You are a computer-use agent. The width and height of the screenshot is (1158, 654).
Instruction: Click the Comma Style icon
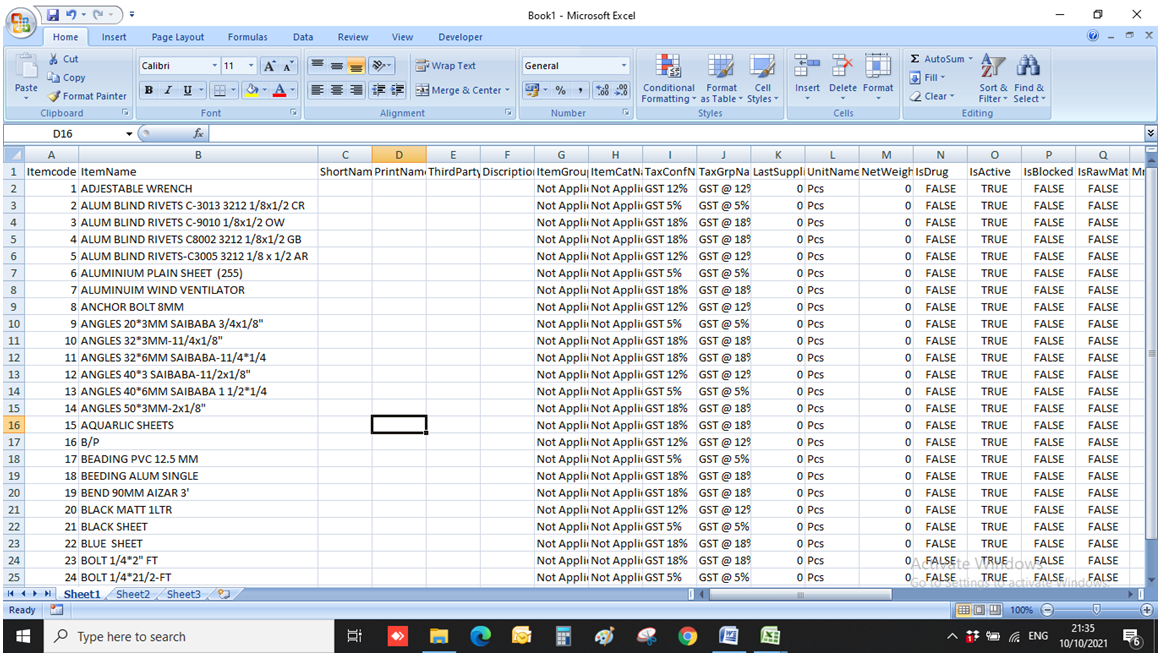[x=578, y=89]
